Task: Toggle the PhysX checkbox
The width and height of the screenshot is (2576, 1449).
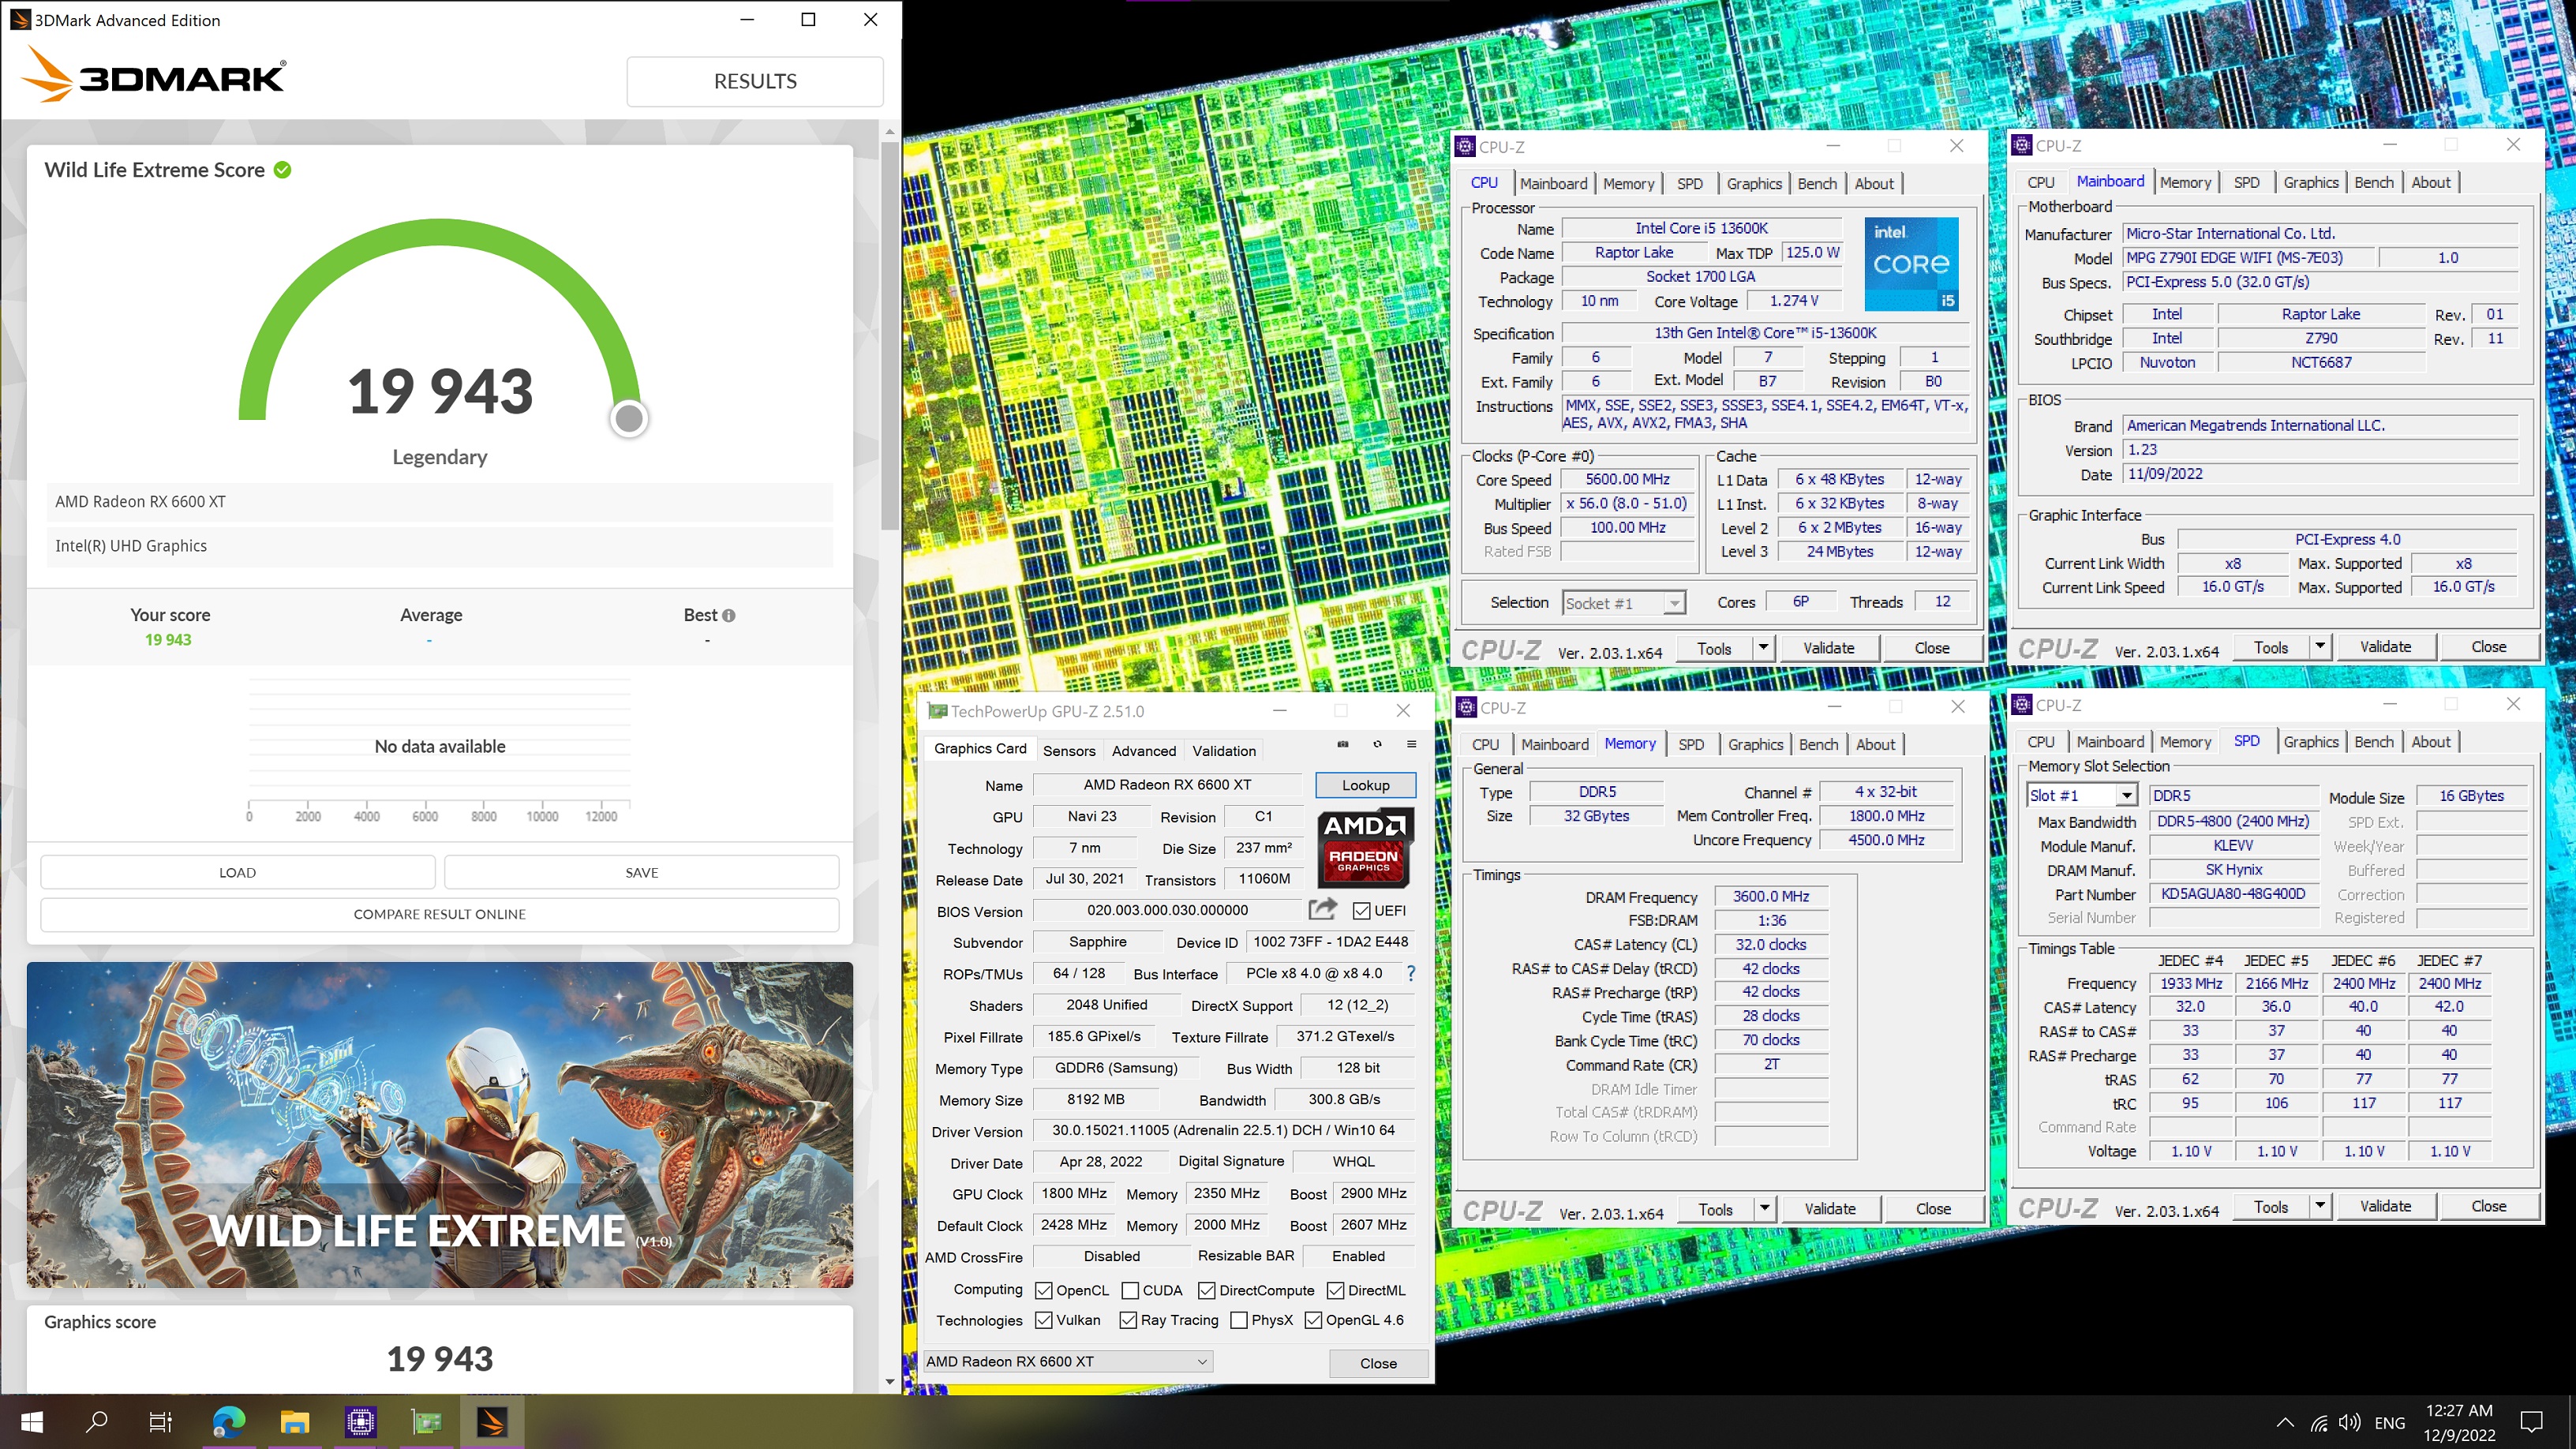Action: (x=1238, y=1320)
